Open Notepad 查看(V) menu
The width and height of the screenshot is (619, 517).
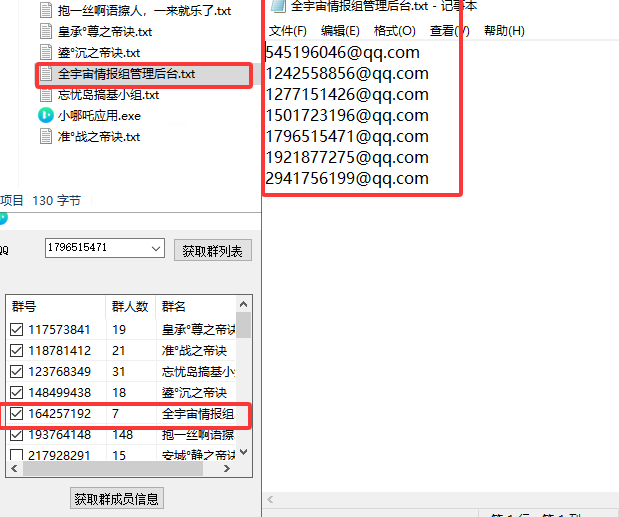[449, 31]
